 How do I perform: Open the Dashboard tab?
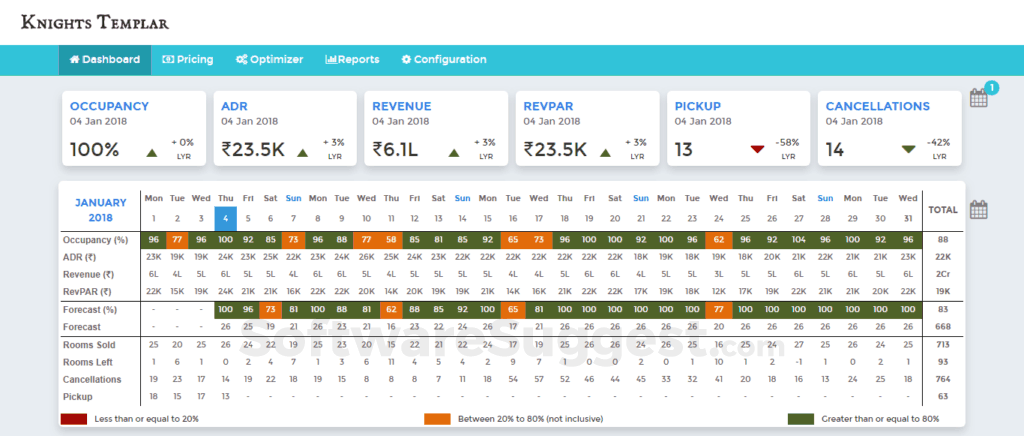104,60
